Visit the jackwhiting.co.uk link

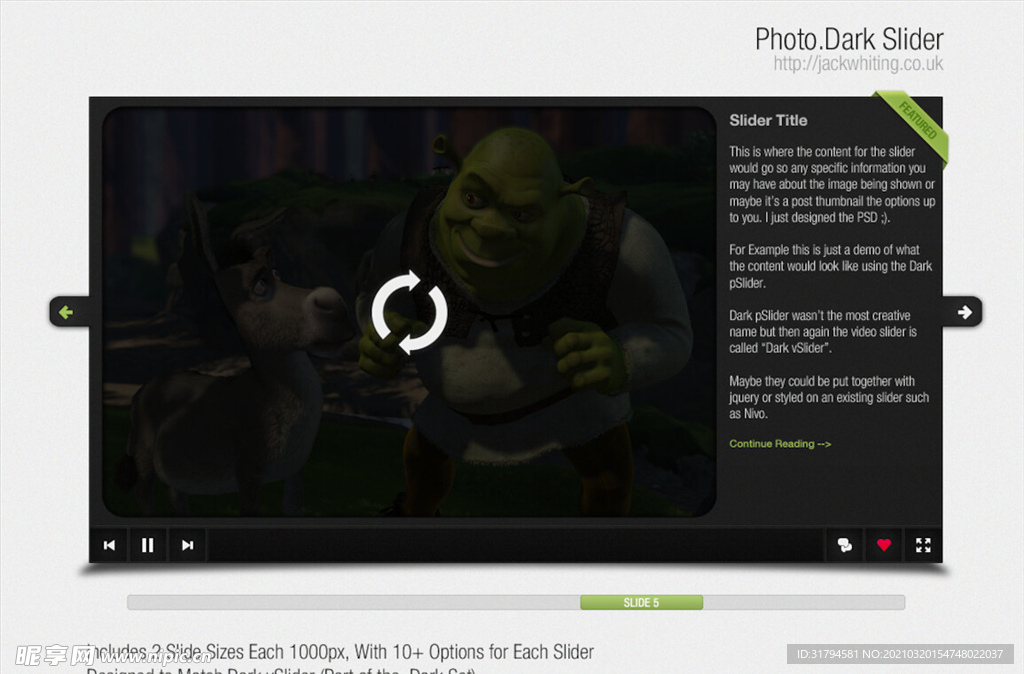858,63
